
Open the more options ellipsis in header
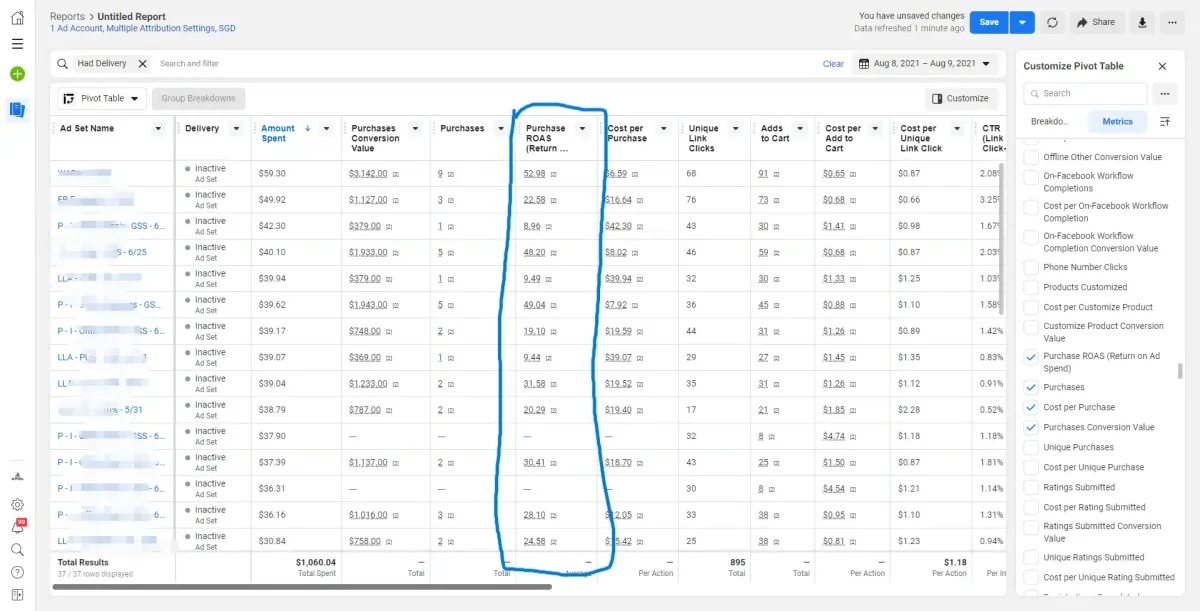tap(1172, 22)
